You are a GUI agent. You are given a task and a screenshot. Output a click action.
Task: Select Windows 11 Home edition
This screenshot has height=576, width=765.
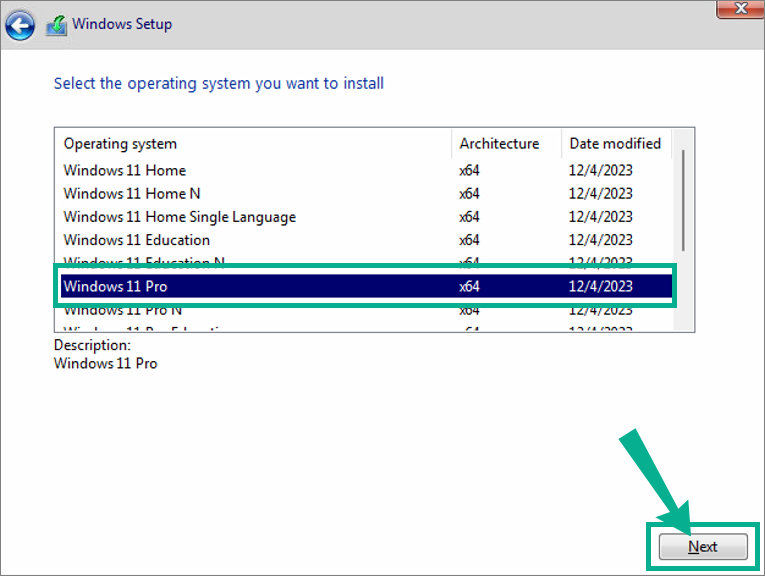point(366,170)
